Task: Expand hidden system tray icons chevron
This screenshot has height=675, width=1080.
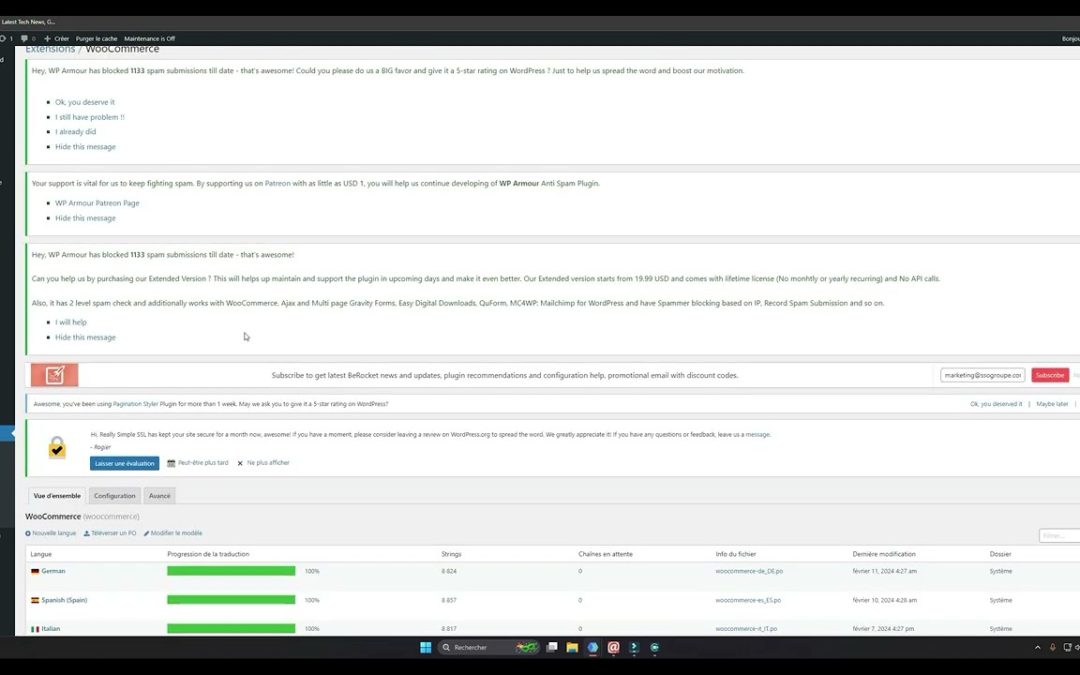Action: click(1037, 647)
